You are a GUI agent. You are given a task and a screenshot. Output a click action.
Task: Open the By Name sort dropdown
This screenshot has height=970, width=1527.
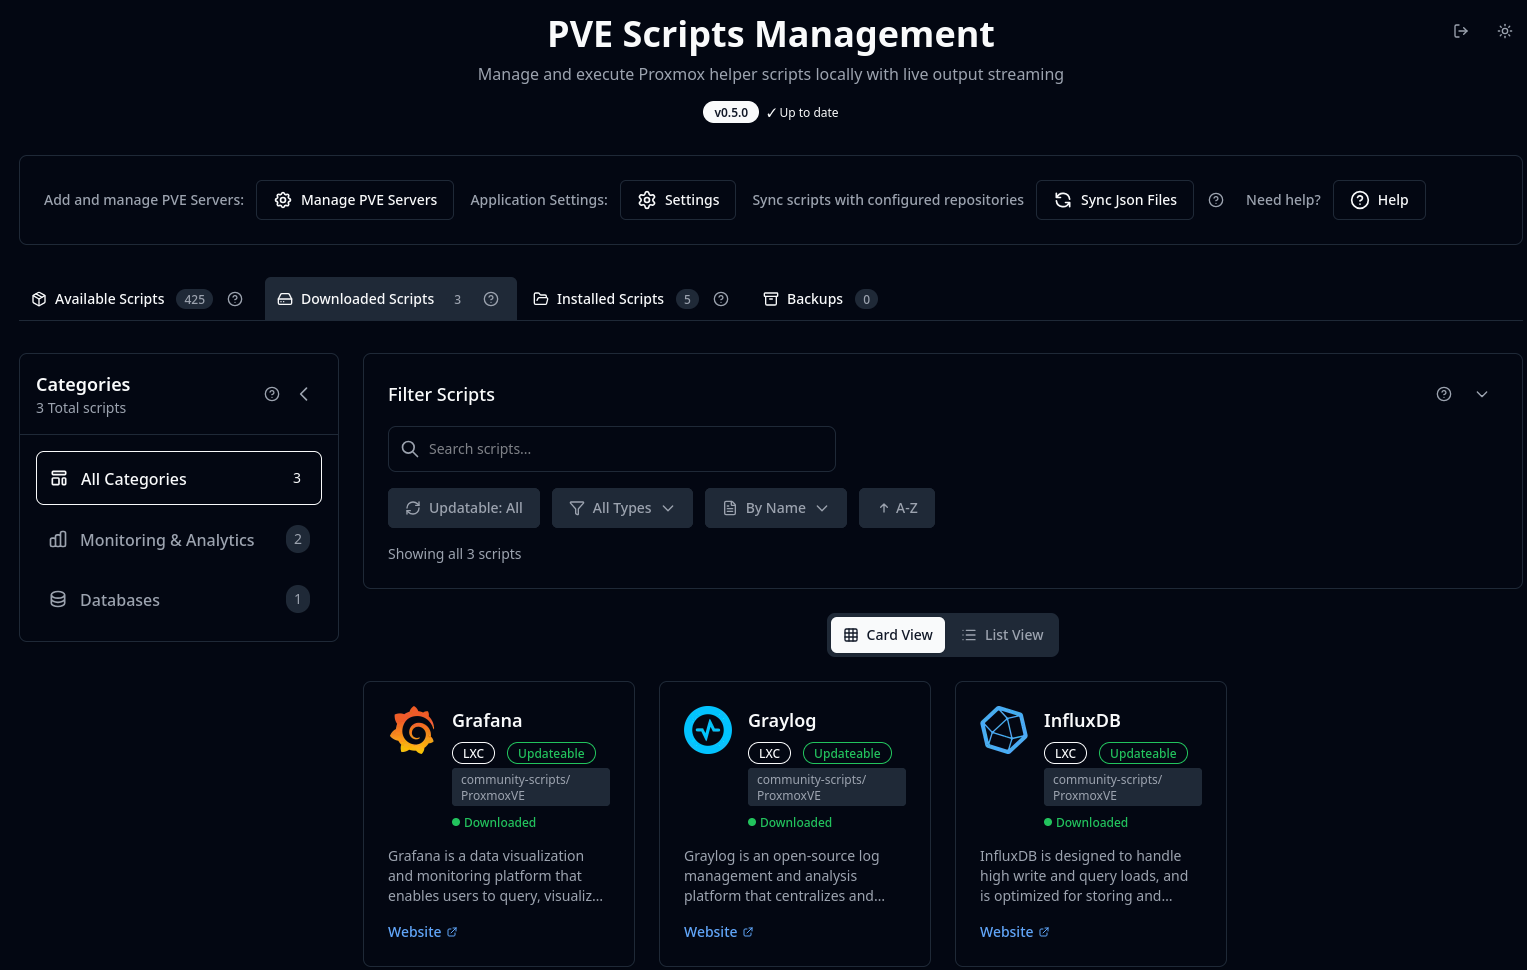click(x=775, y=508)
